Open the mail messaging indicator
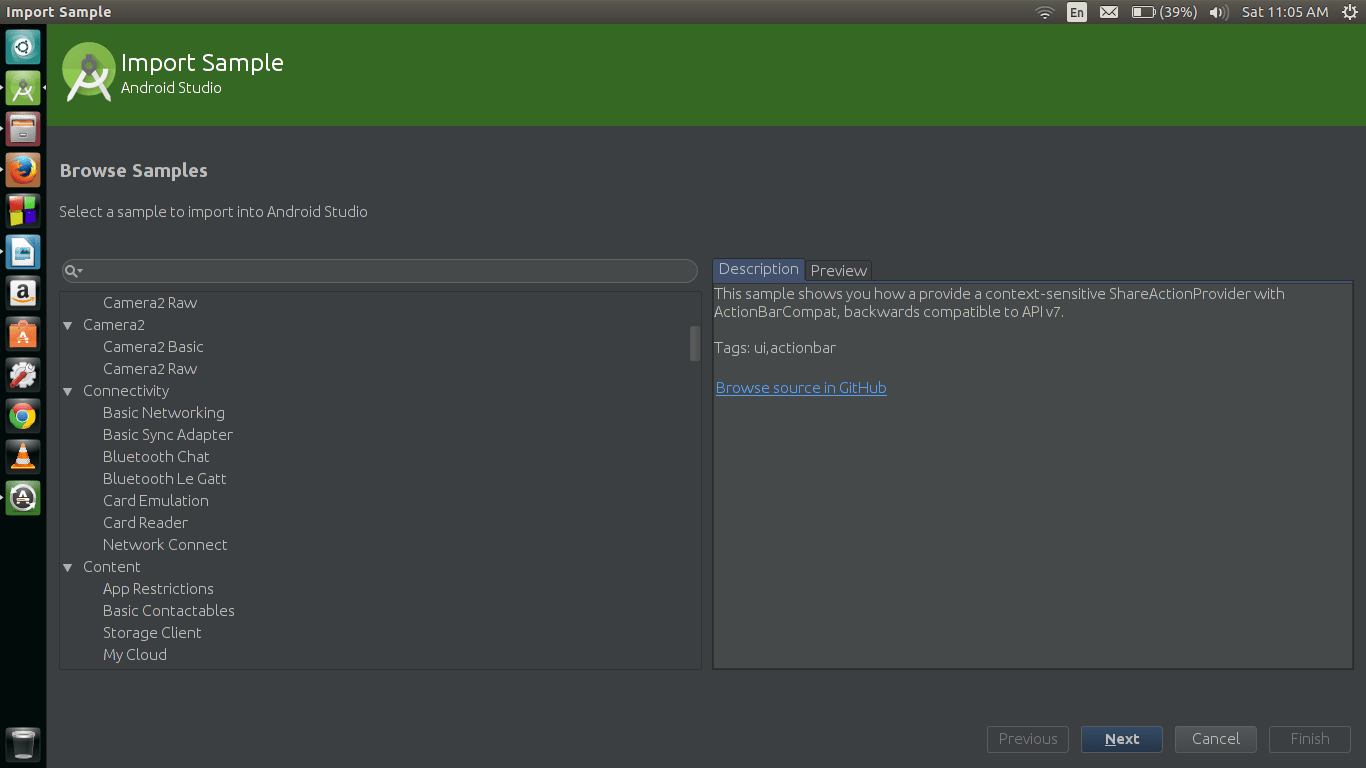 point(1109,12)
